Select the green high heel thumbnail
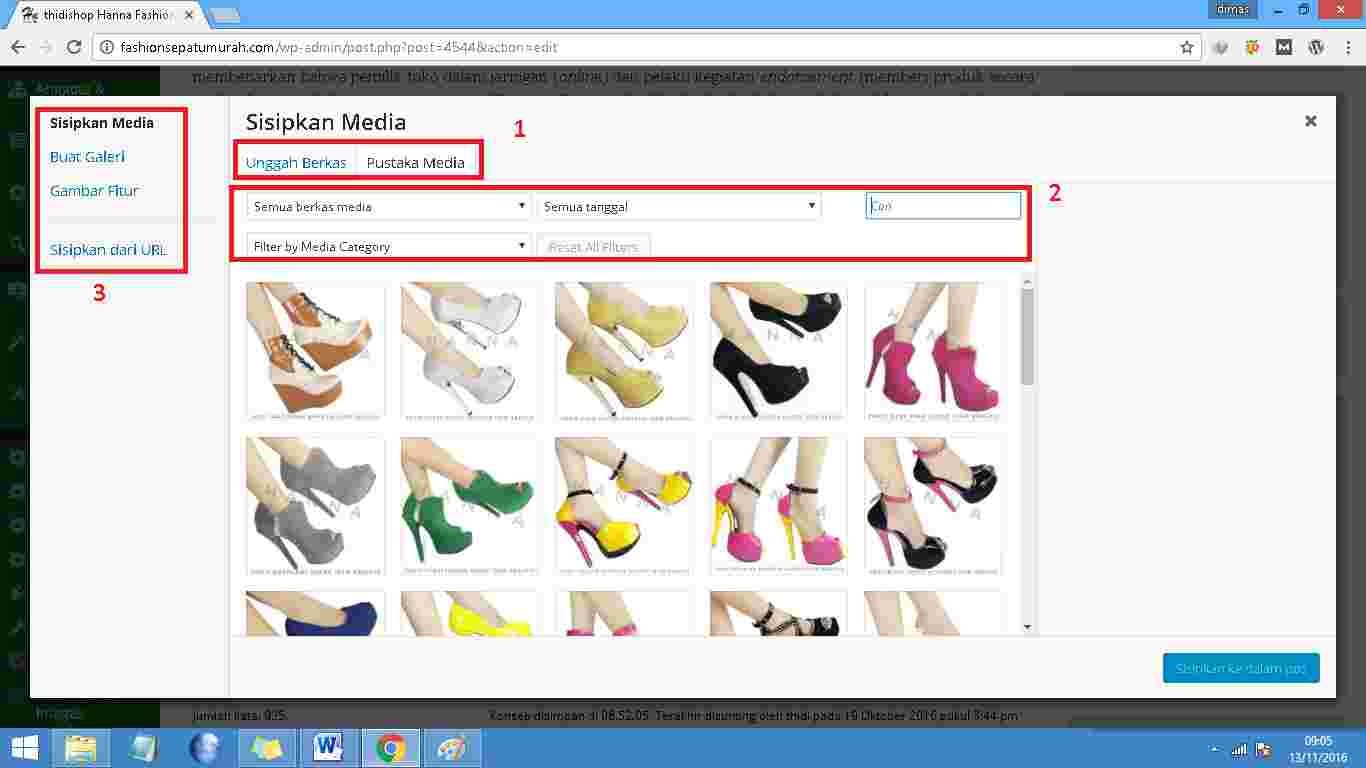Screen dimensions: 1366x768 click(x=469, y=505)
